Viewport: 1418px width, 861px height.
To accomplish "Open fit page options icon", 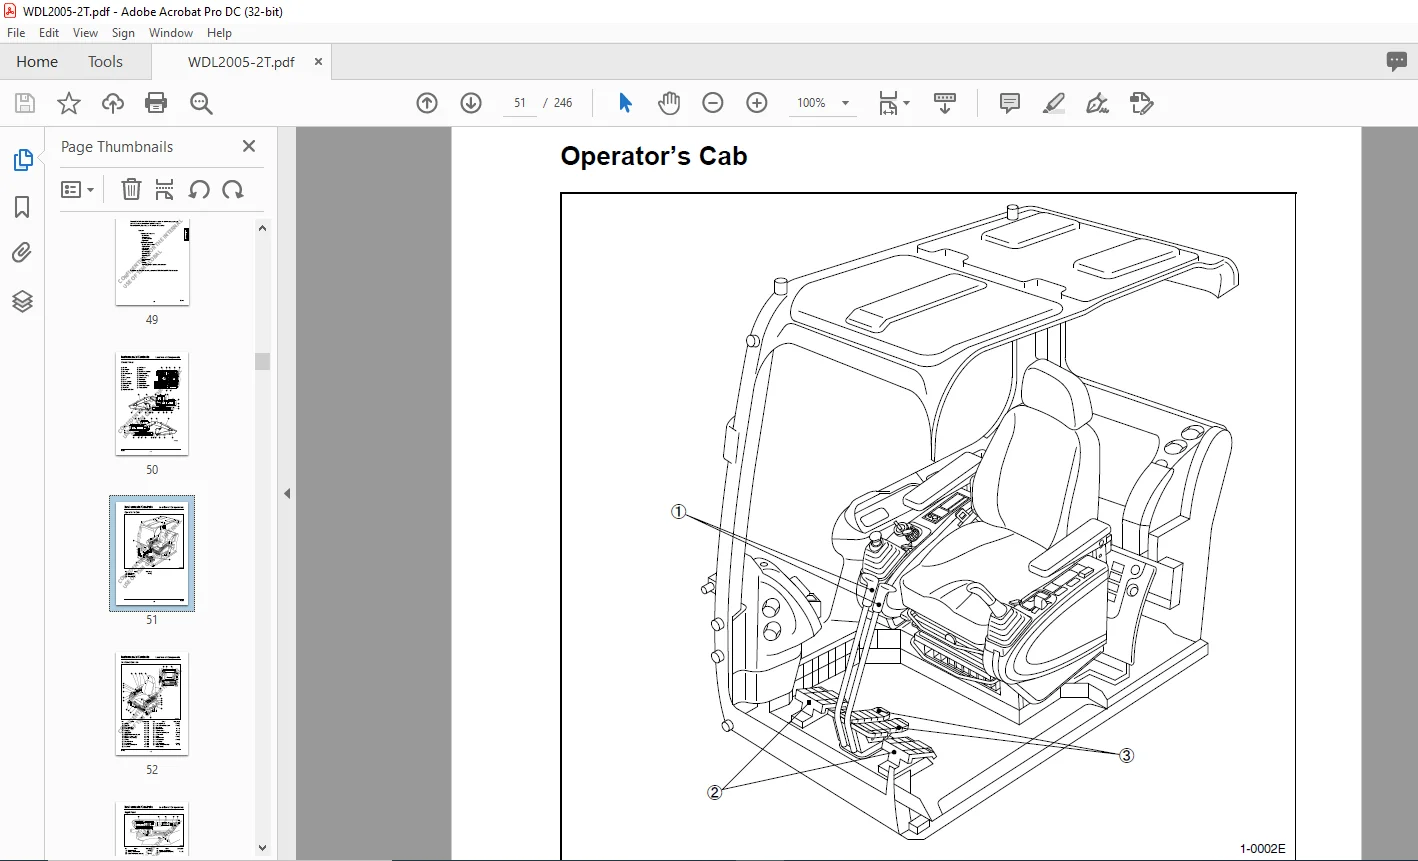I will [893, 103].
